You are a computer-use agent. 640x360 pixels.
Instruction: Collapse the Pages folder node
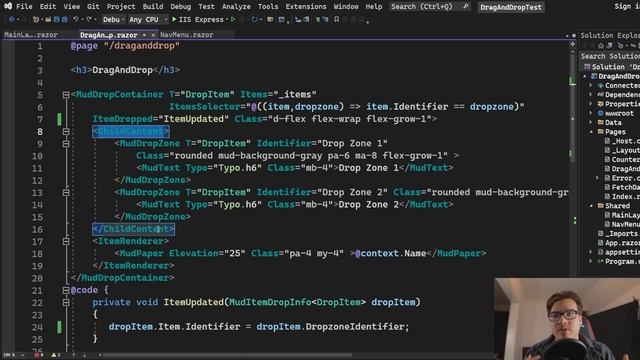tap(590, 132)
